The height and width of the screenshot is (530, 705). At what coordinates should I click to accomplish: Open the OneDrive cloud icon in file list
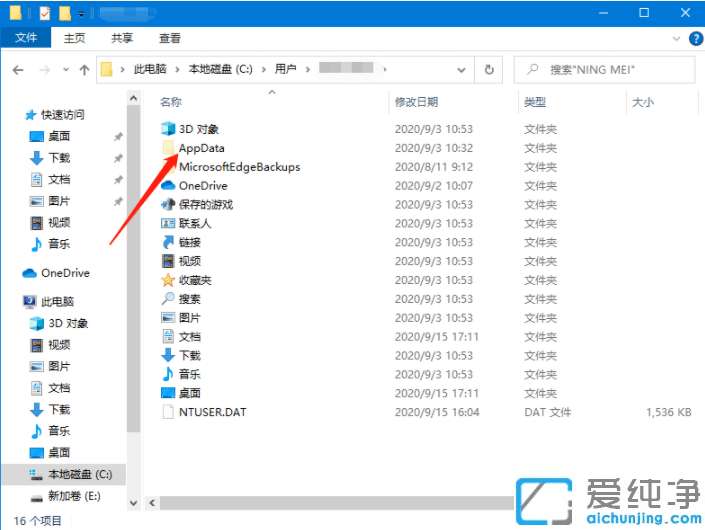point(168,186)
